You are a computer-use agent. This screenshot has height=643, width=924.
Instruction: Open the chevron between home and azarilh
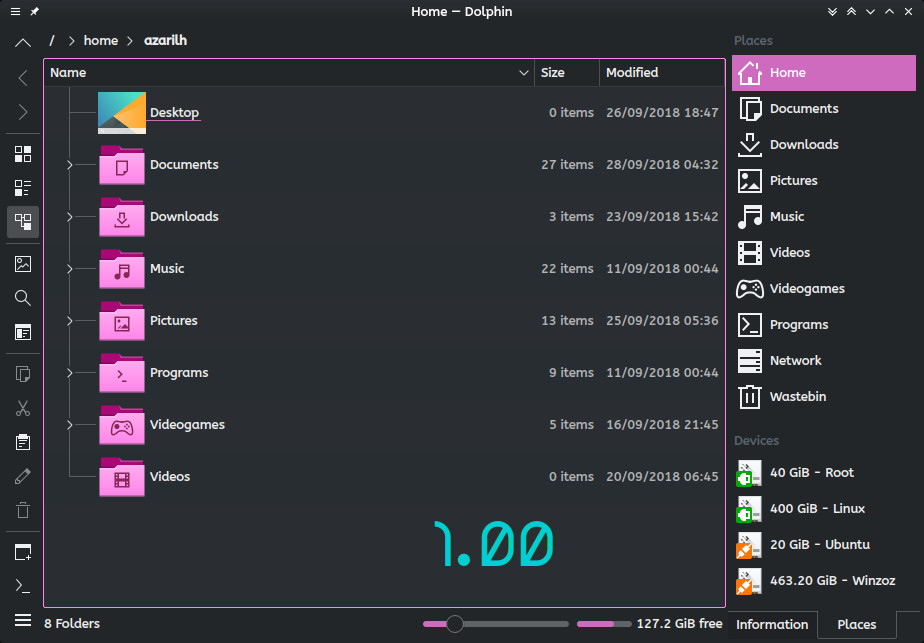[x=130, y=41]
